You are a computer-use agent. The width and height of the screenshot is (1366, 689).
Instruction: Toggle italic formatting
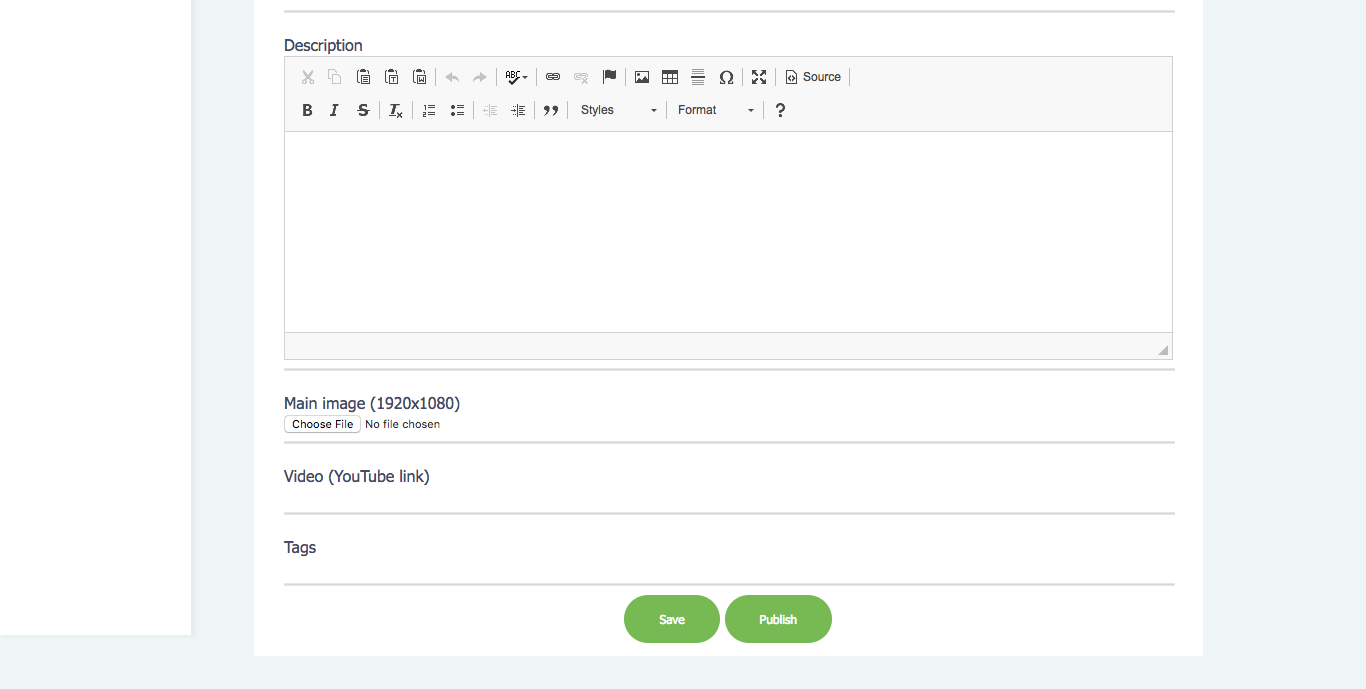click(335, 110)
